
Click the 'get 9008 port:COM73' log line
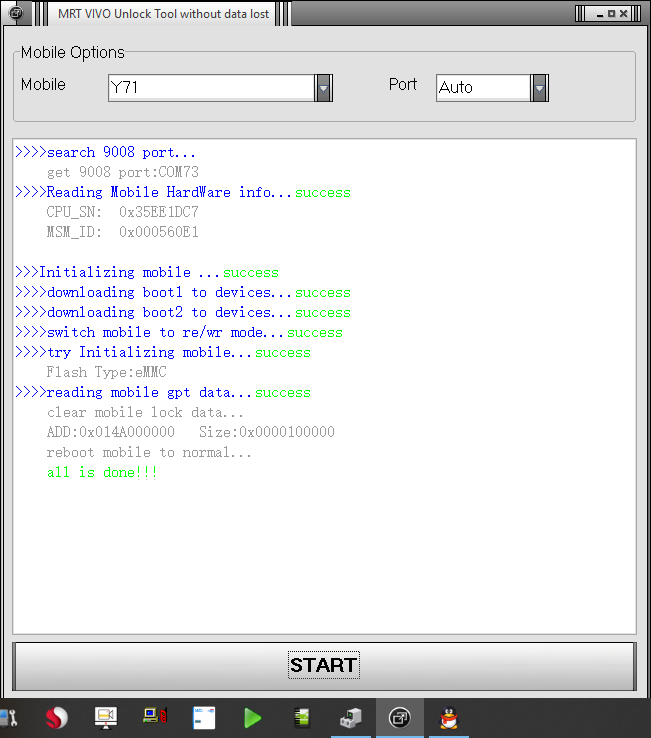[123, 172]
